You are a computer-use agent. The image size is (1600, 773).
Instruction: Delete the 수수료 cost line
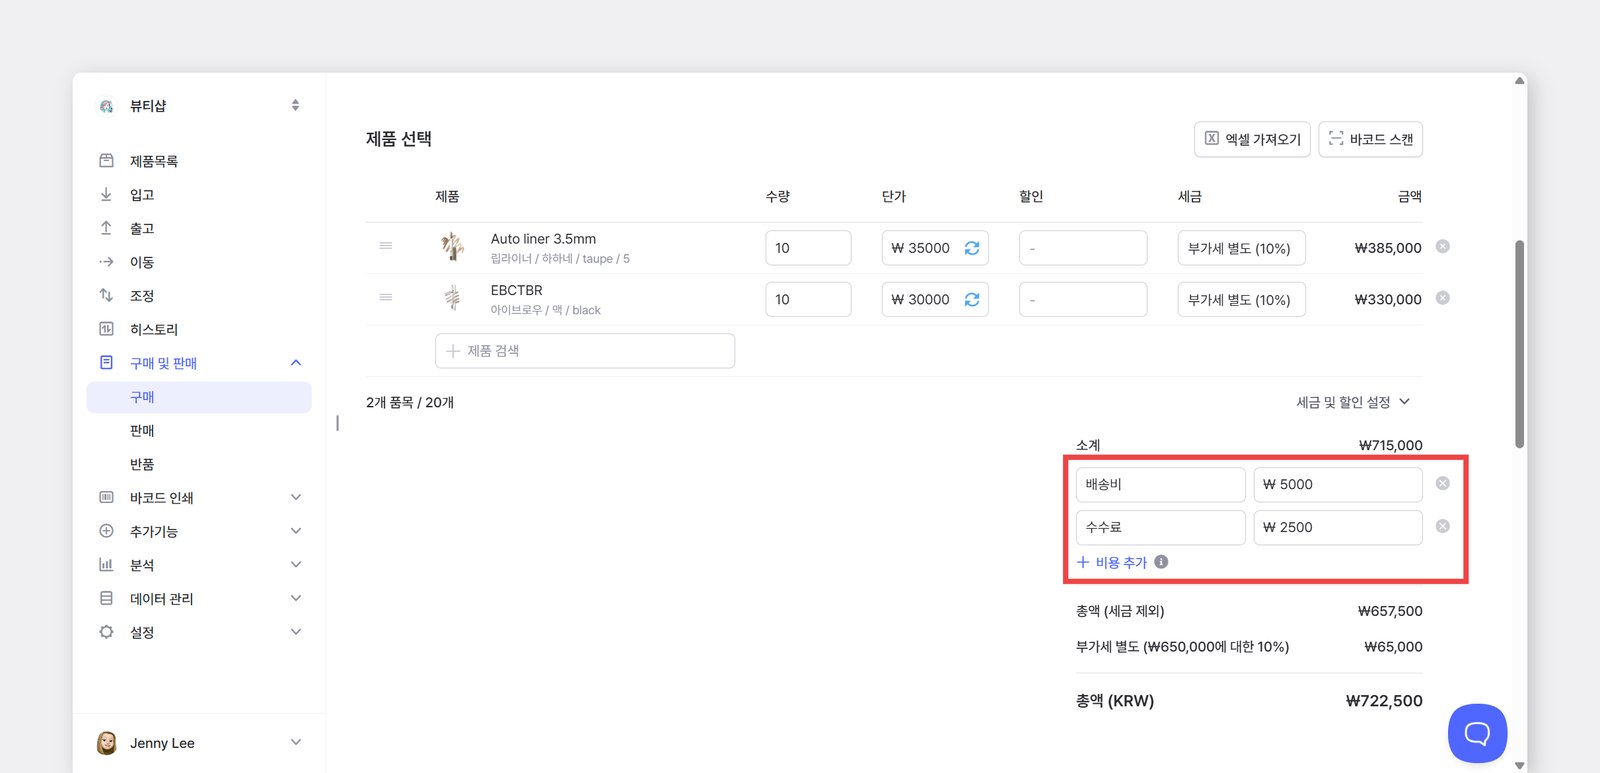1442,527
